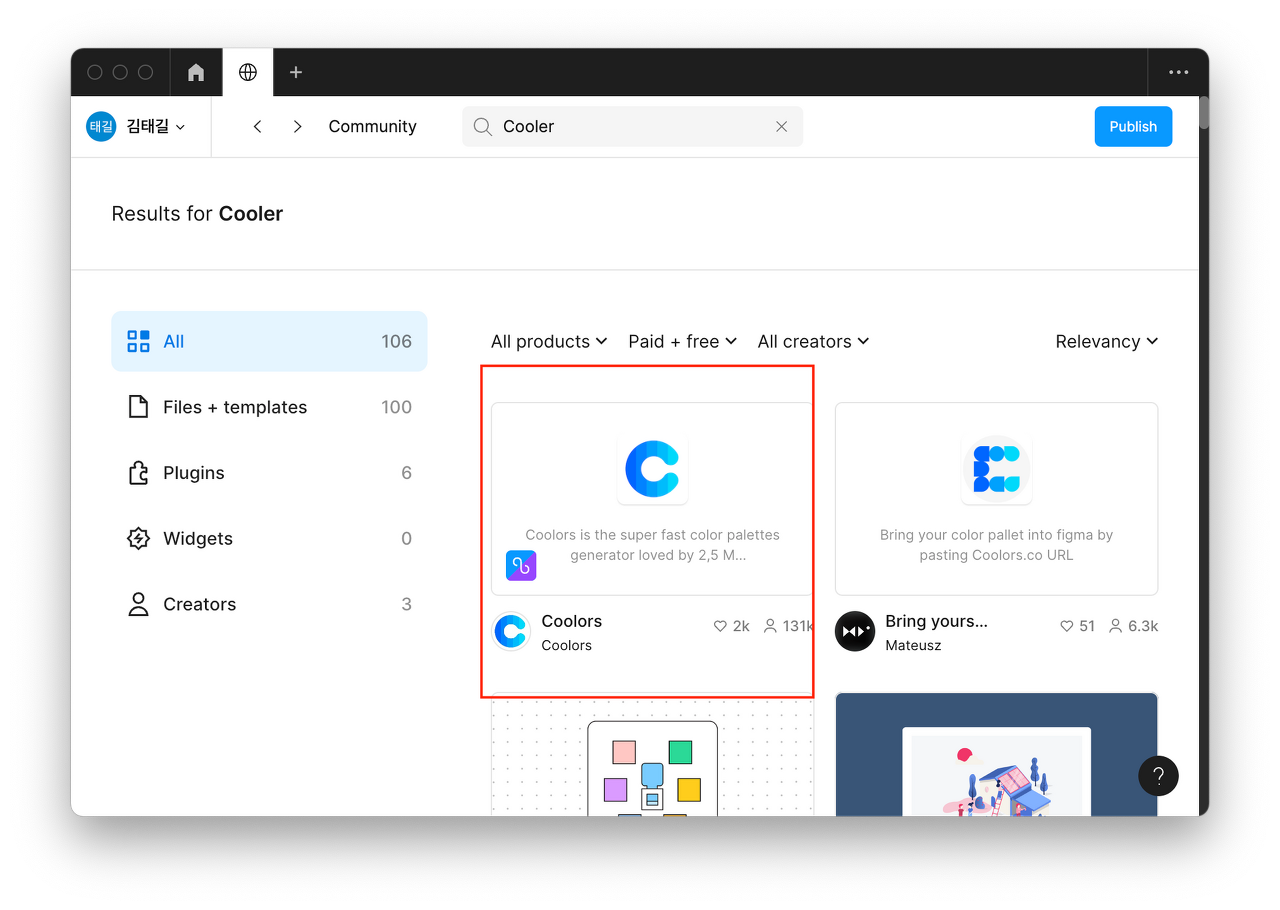Click the Mateusz creator avatar
This screenshot has width=1280, height=910.
click(855, 631)
